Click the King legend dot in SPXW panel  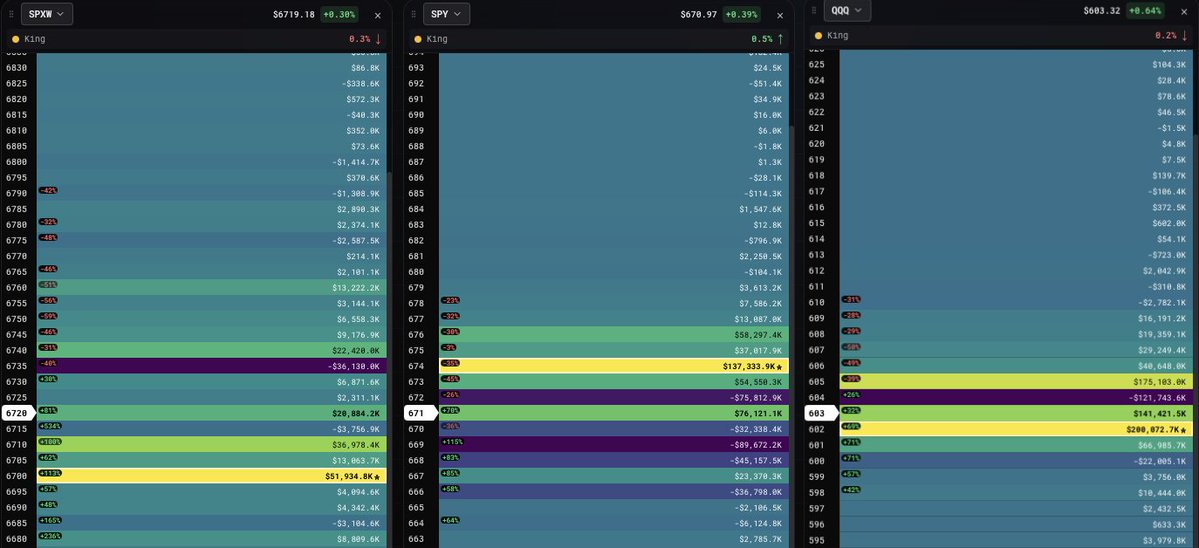[15, 39]
